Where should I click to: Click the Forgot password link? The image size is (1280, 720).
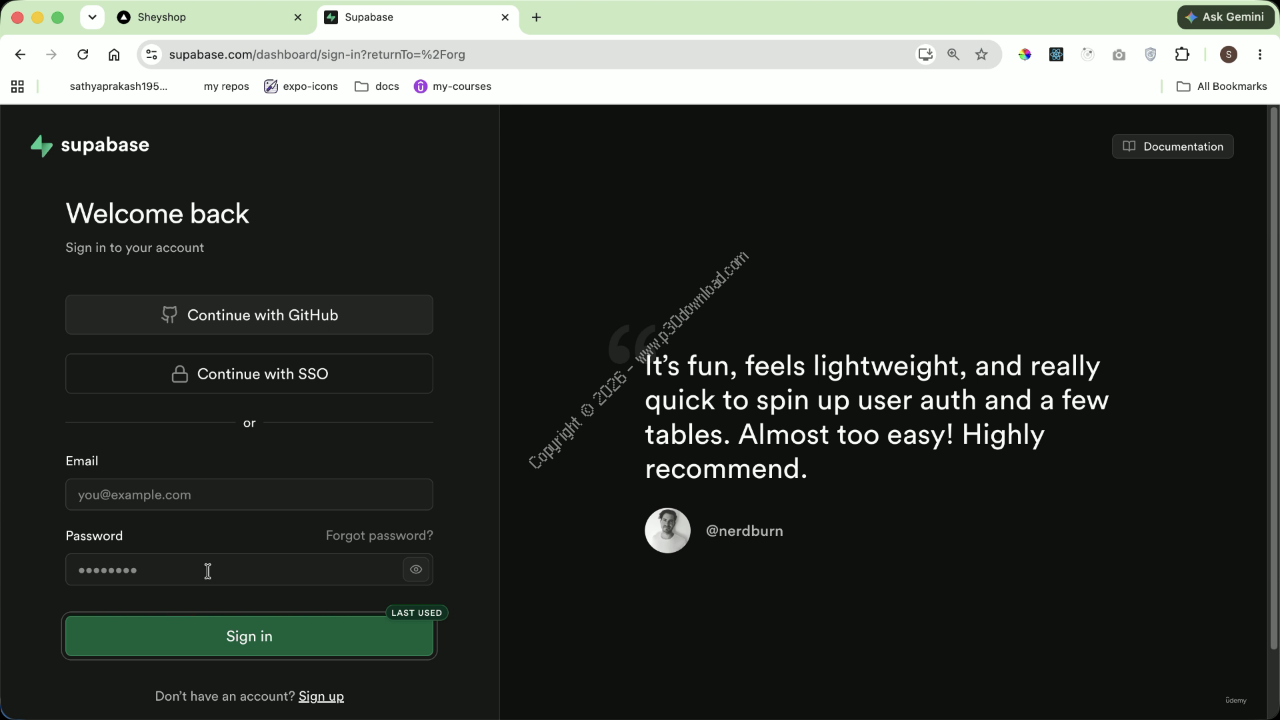point(379,536)
